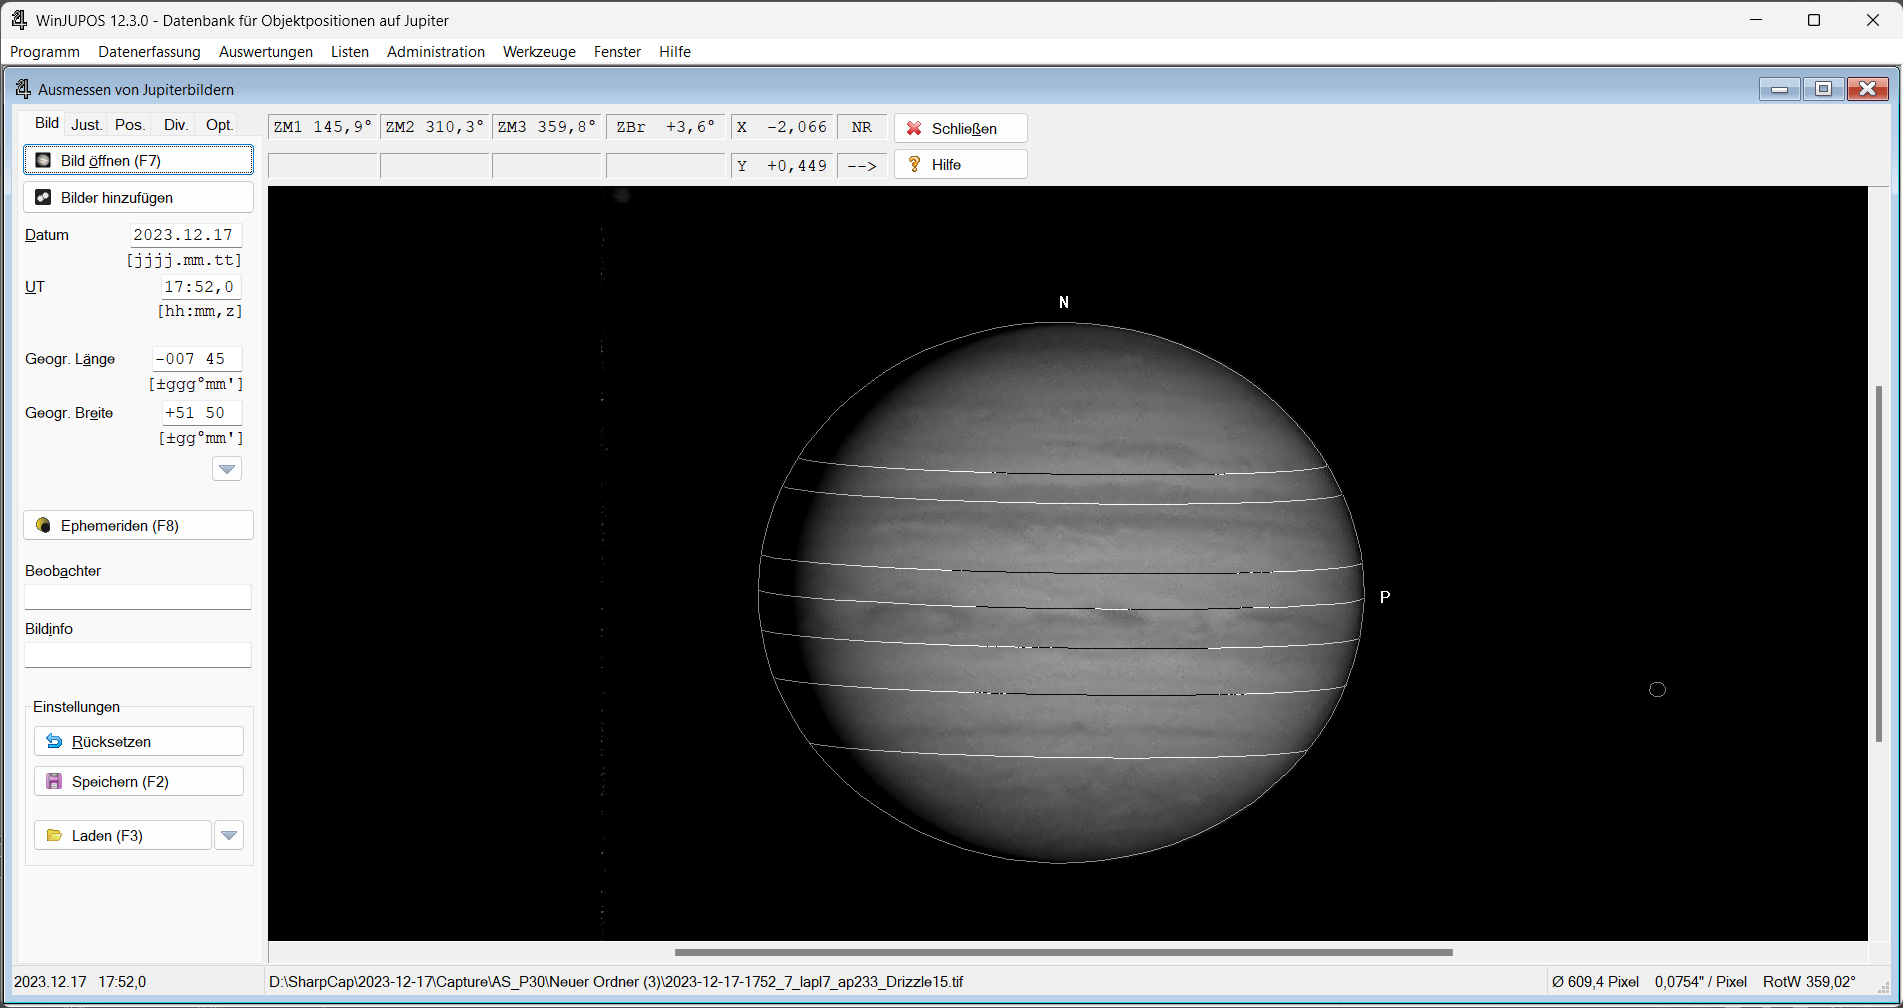Click the vertical scrollbar beside the image
Screen dimensions: 1903x1008
[x=1879, y=563]
